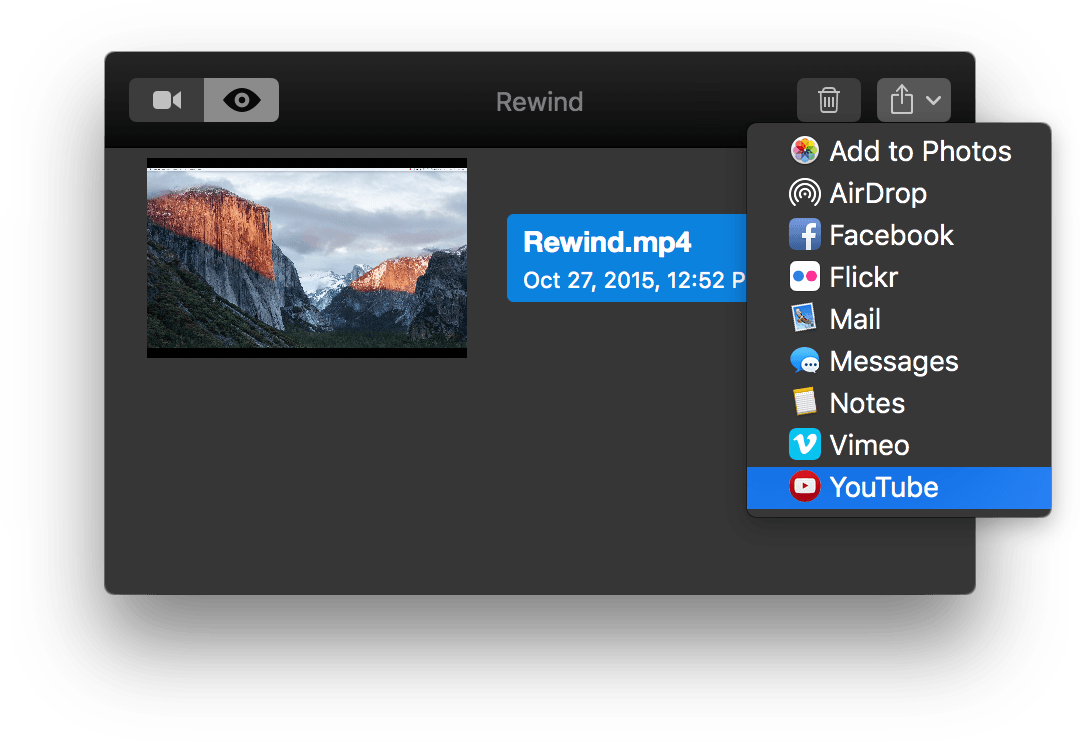Select the Rewind.mp4 file entry
This screenshot has width=1080, height=742.
[627, 258]
